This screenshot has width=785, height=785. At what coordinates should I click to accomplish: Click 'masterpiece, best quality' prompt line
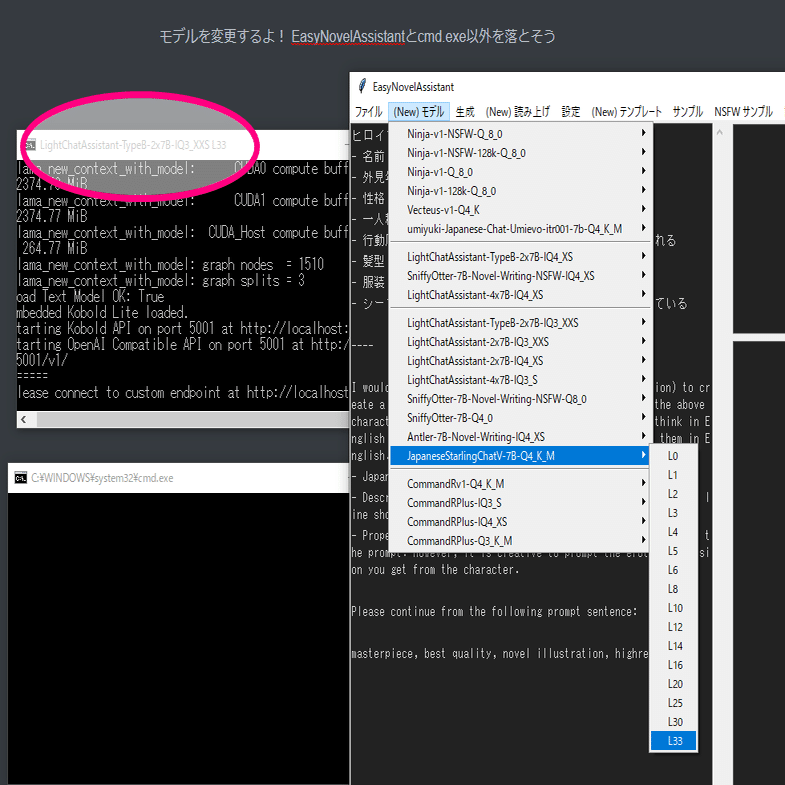coord(500,653)
